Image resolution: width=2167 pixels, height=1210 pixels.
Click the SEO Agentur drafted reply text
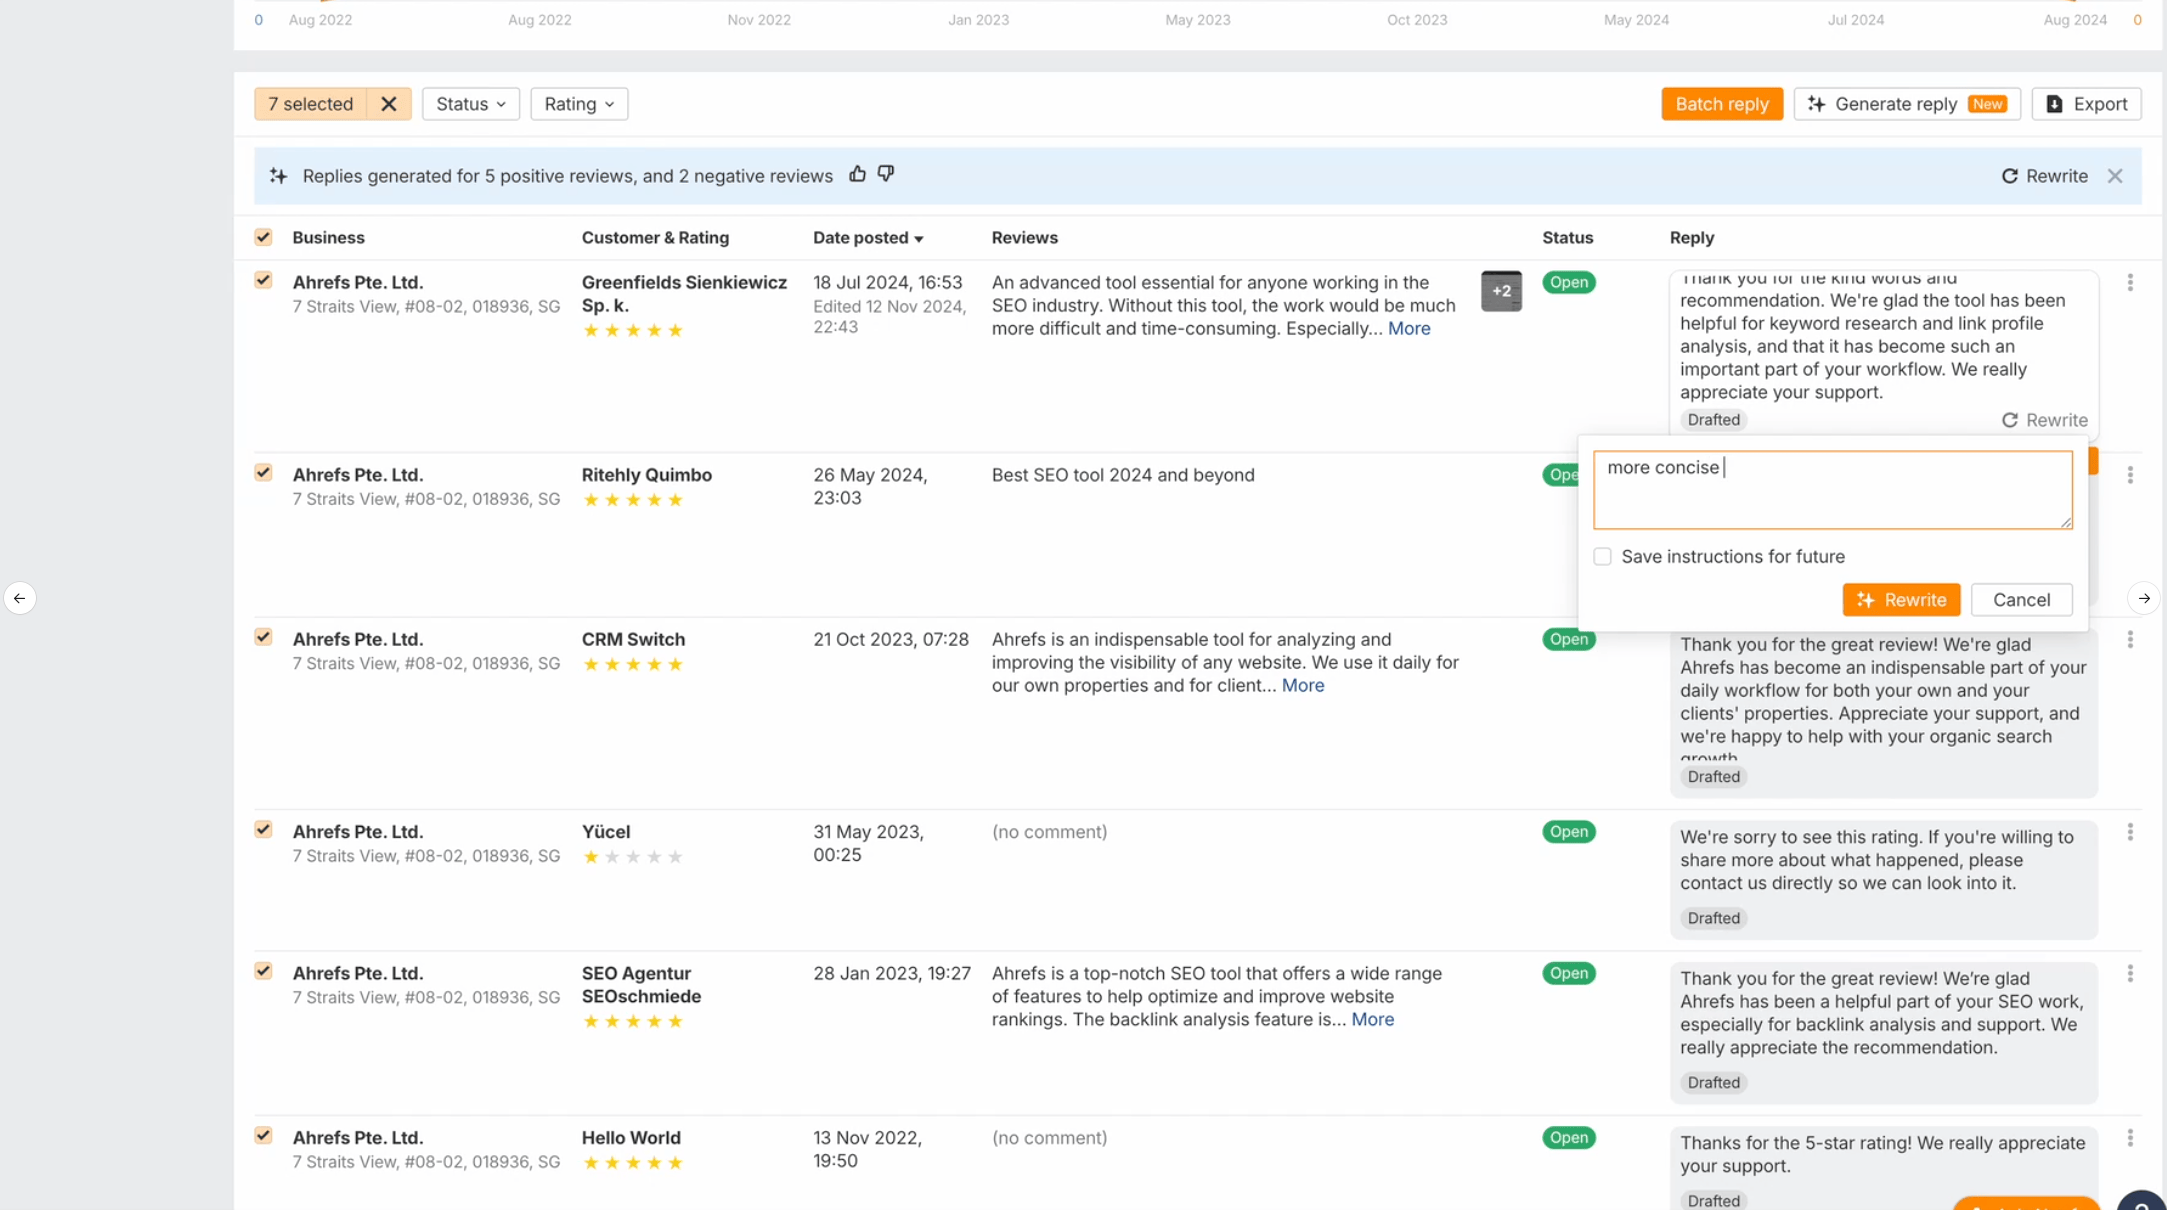1881,1013
